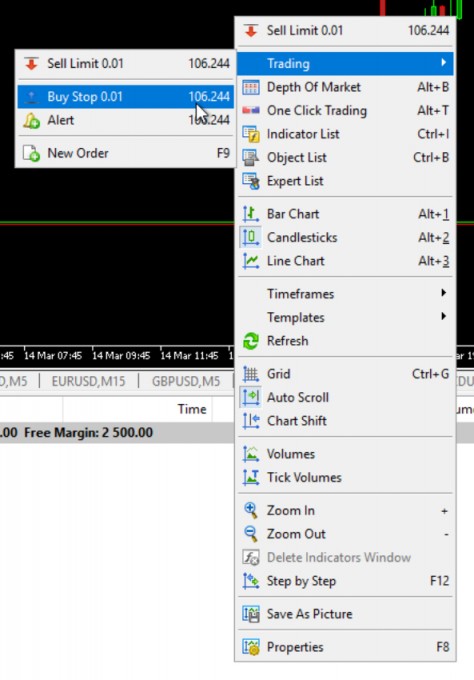Image resolution: width=474 pixels, height=680 pixels.
Task: Click the Save As Picture icon
Action: coord(251,614)
